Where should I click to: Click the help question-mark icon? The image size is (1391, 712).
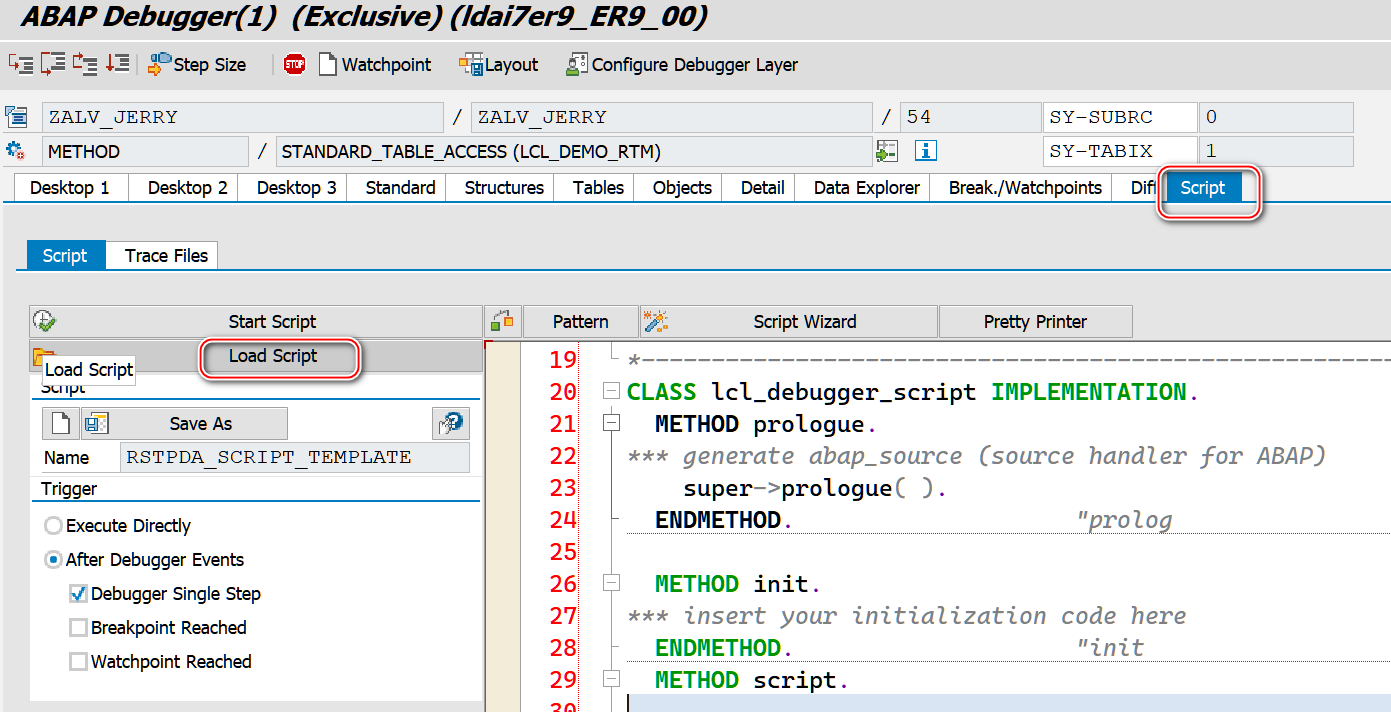451,423
